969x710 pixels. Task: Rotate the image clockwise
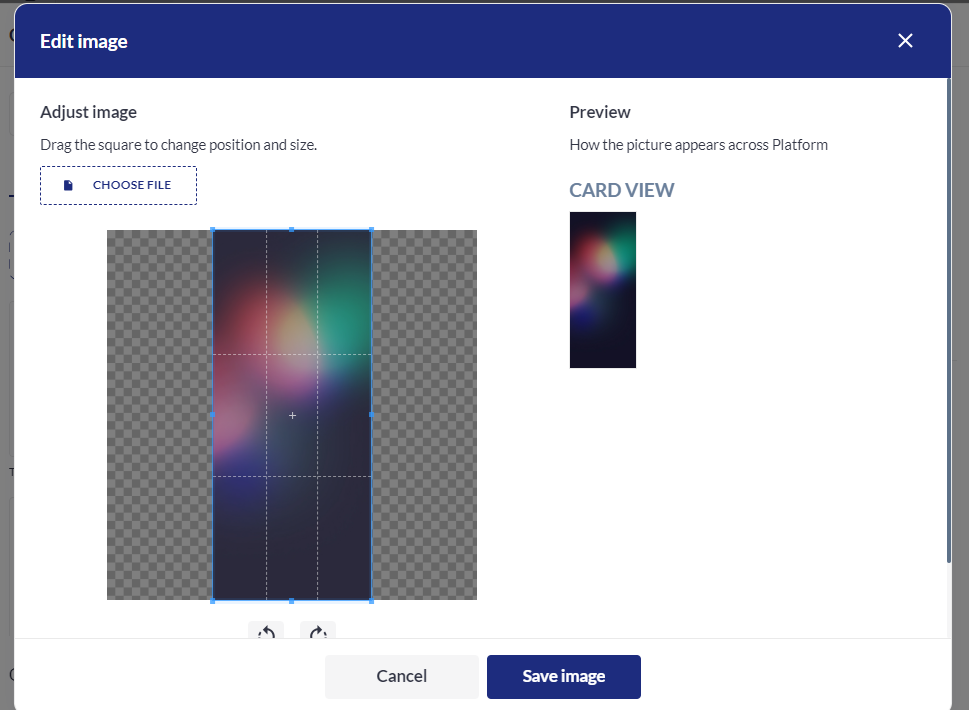(318, 631)
